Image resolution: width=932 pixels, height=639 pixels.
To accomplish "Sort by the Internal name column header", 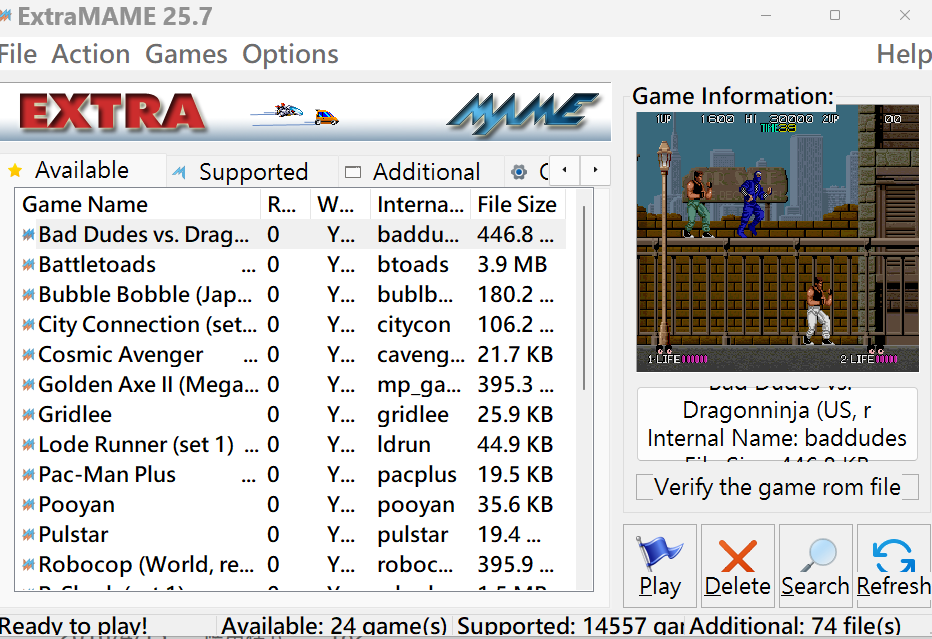I will (x=420, y=204).
